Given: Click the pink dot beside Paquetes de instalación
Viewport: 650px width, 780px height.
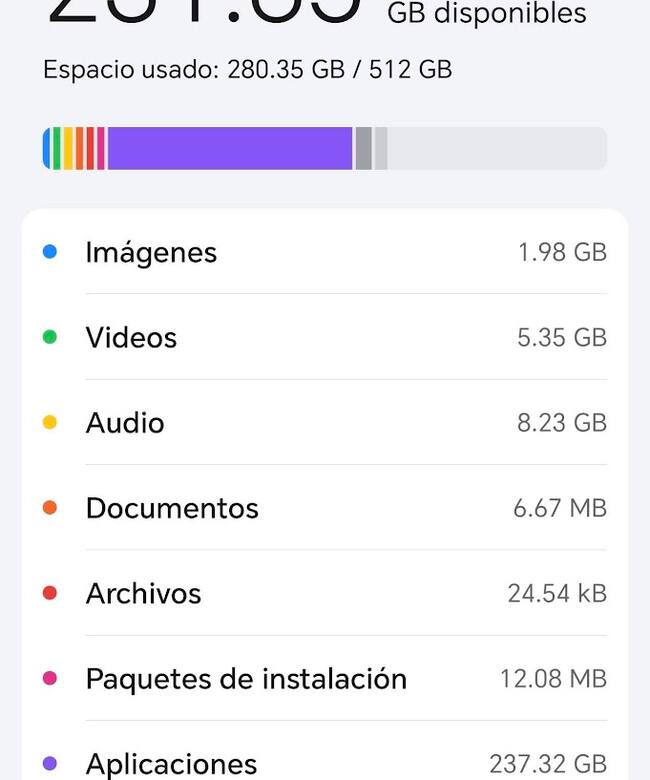Looking at the screenshot, I should coord(49,679).
